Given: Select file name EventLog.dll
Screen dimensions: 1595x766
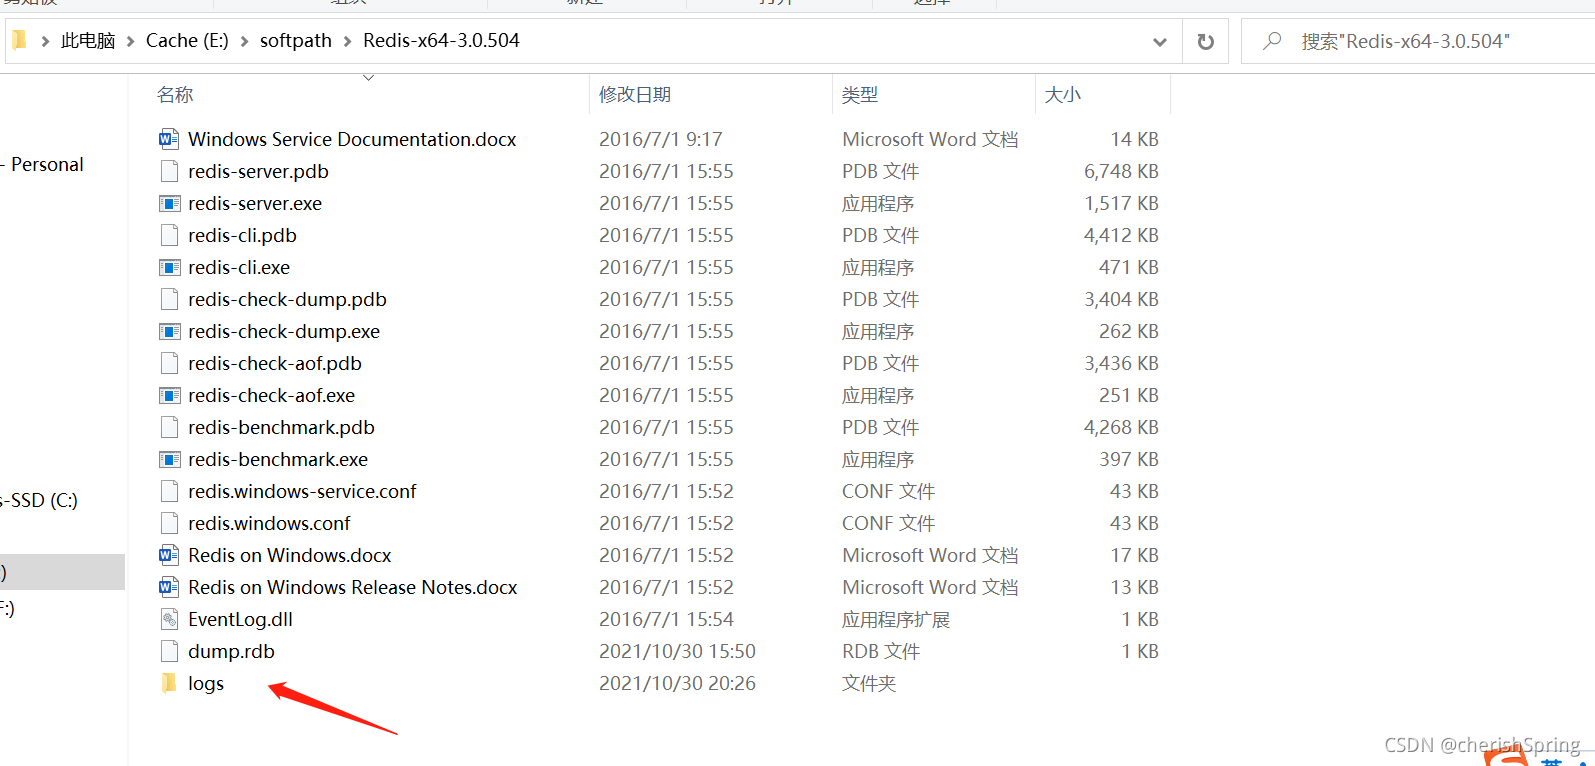Looking at the screenshot, I should pyautogui.click(x=240, y=619).
